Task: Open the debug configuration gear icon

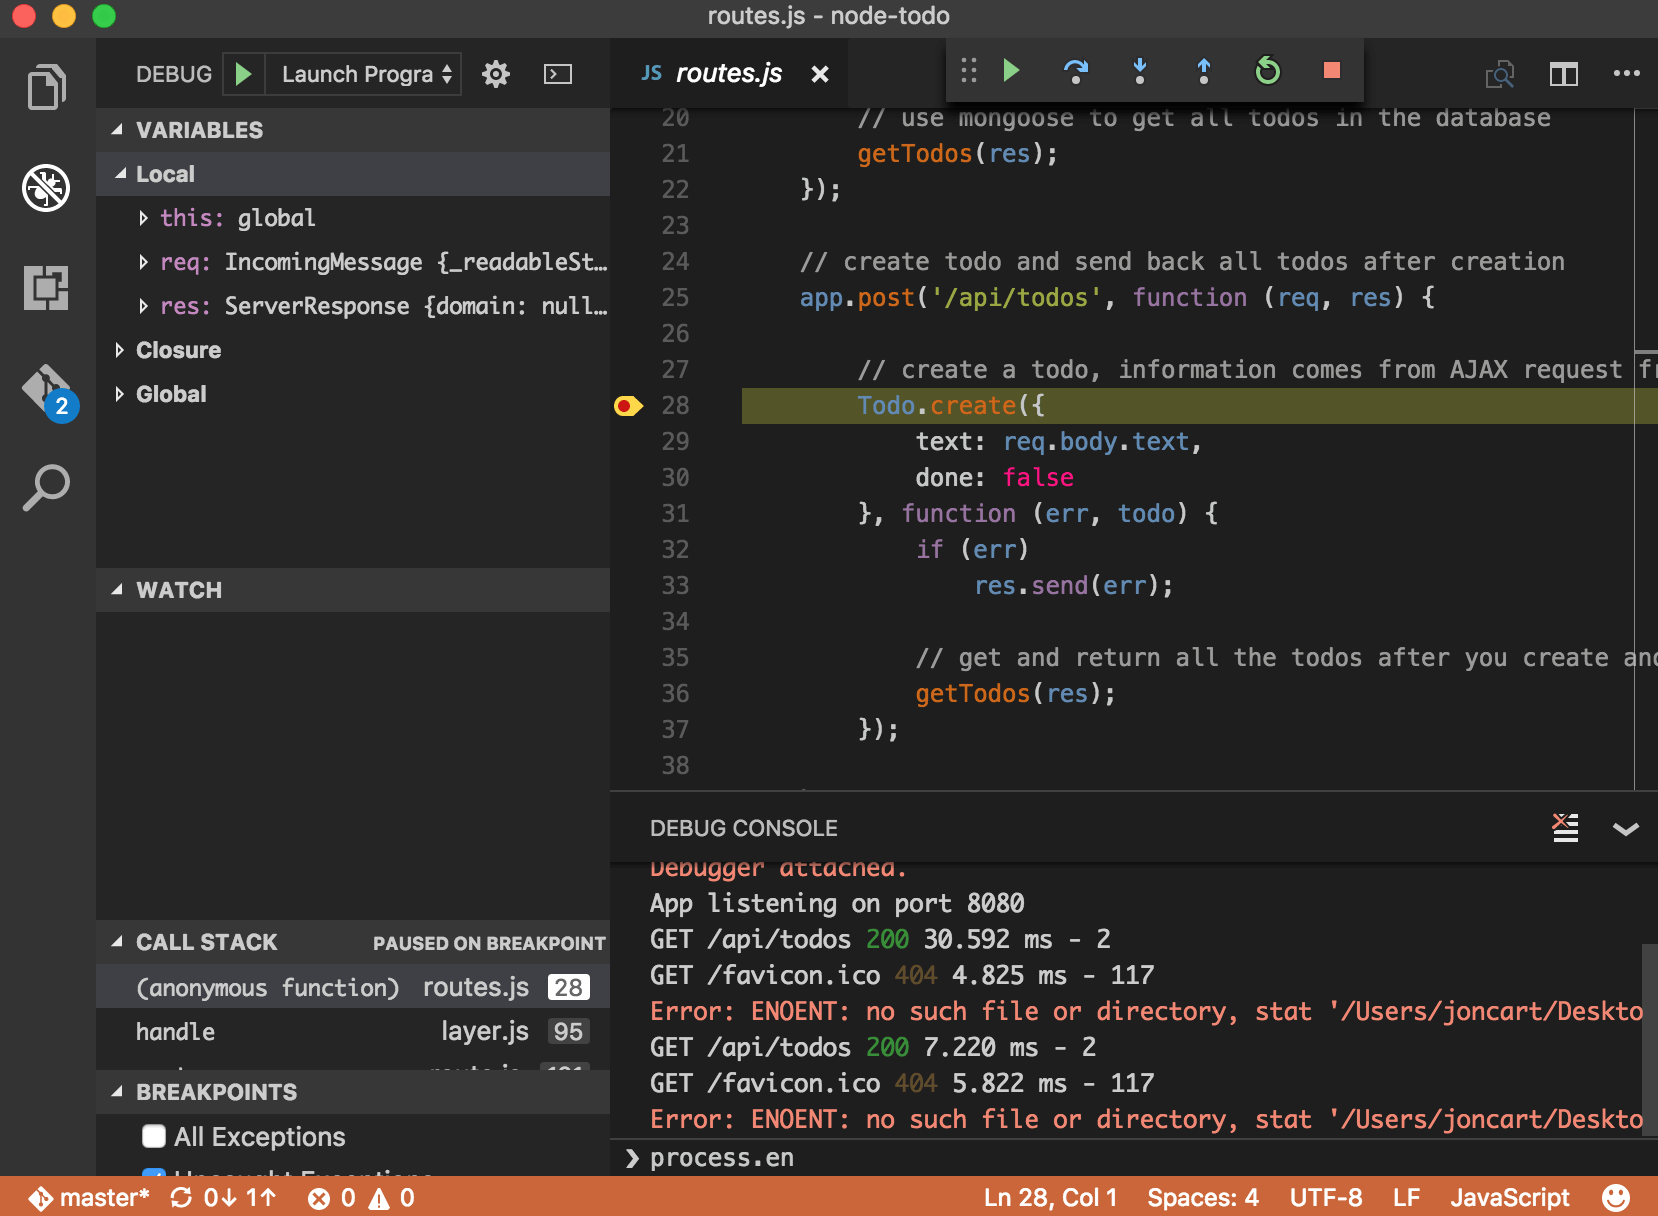Action: coord(496,74)
